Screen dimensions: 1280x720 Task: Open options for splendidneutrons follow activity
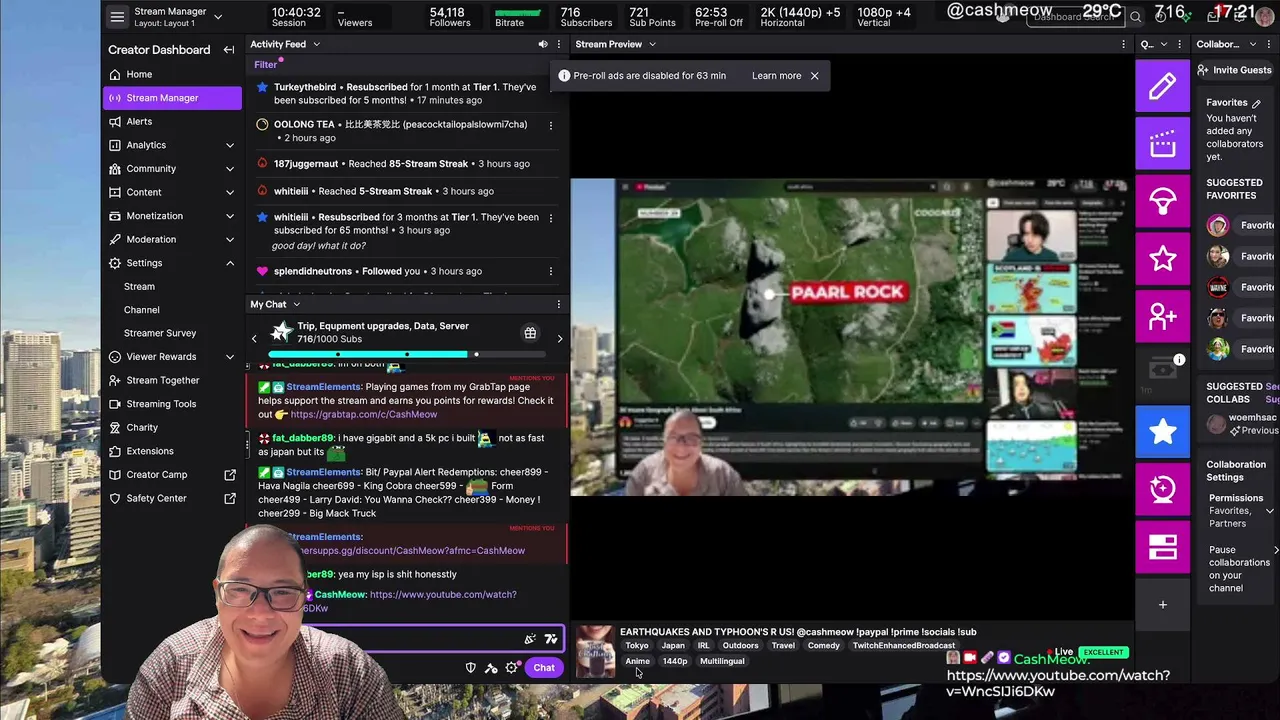[x=551, y=271]
